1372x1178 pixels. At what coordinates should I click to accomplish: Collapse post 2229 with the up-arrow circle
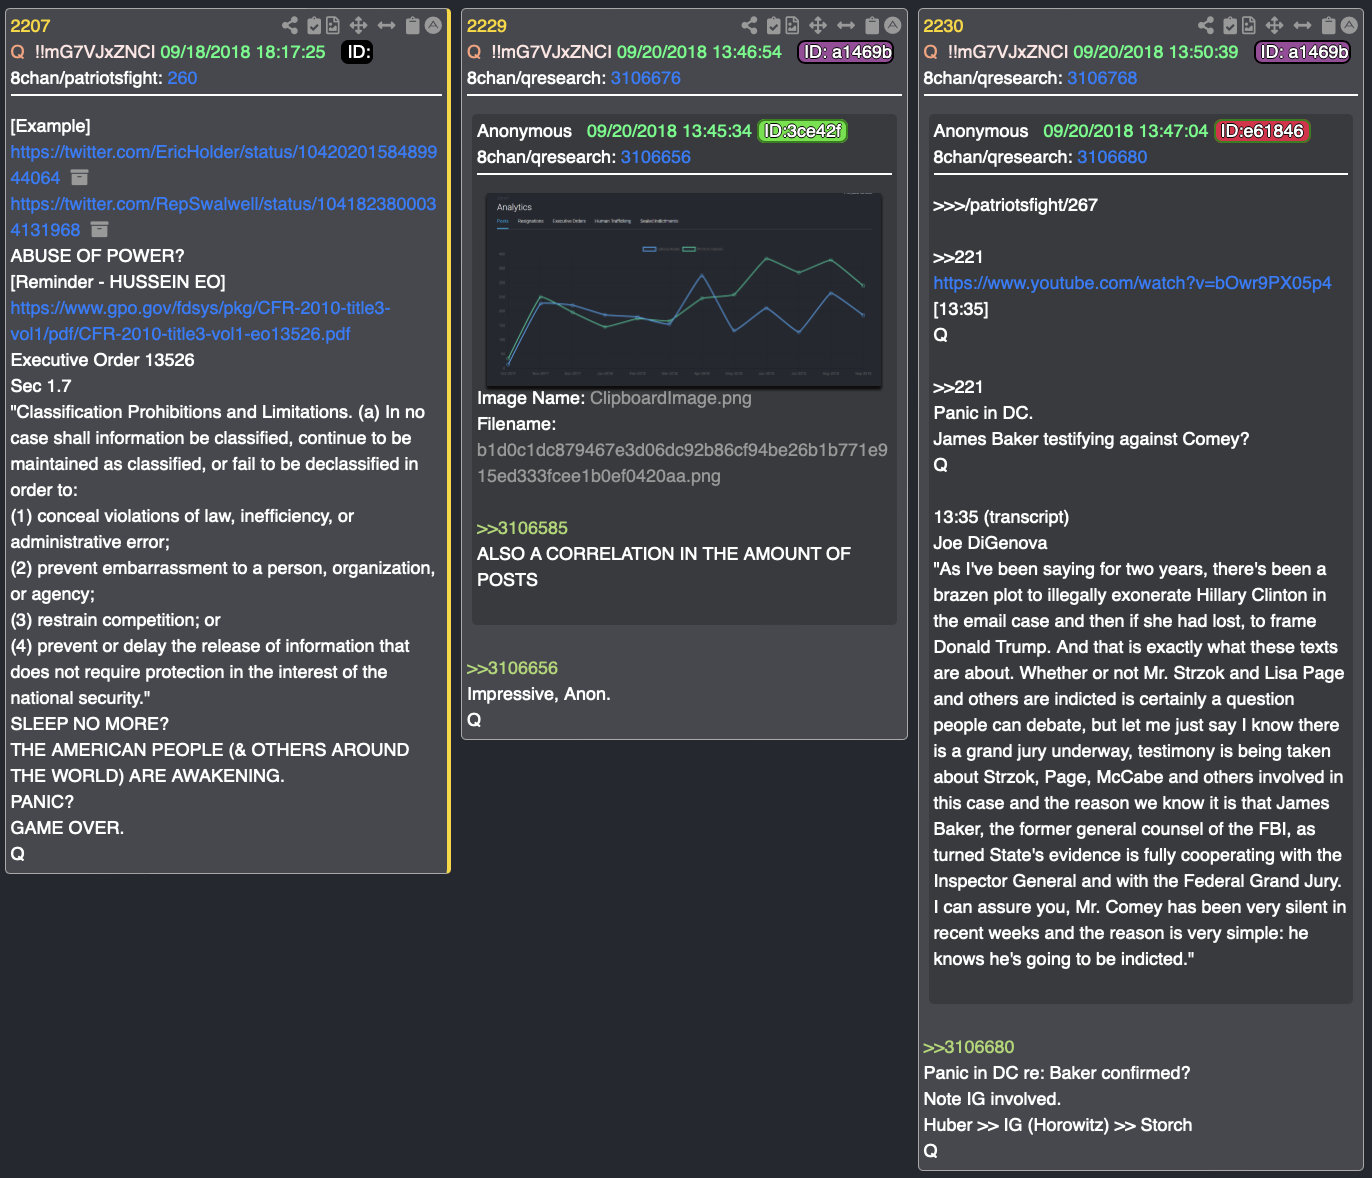(893, 26)
